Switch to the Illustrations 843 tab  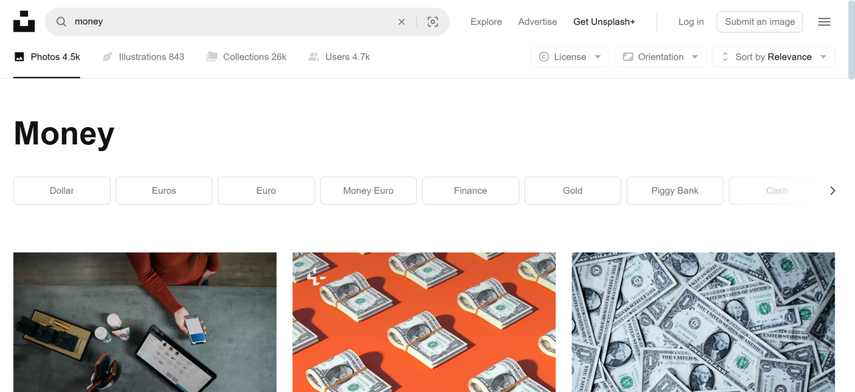tap(143, 57)
